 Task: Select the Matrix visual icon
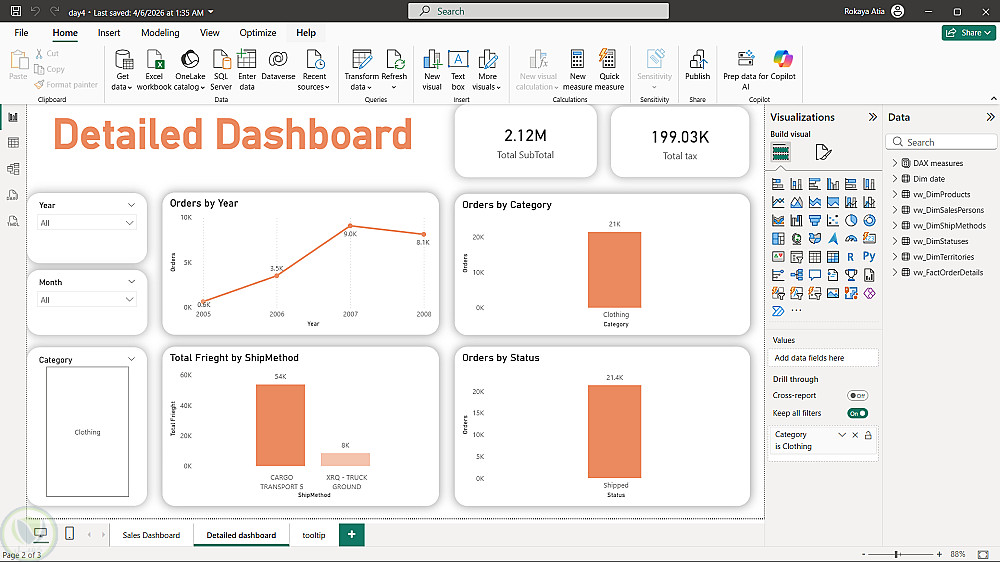tap(833, 257)
